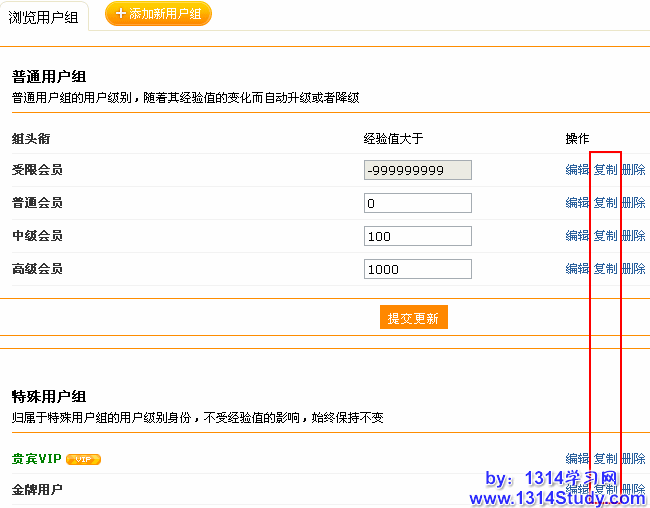Screen dimensions: 650x508
Task: Copy the 高级会员 user group
Action: click(x=605, y=269)
